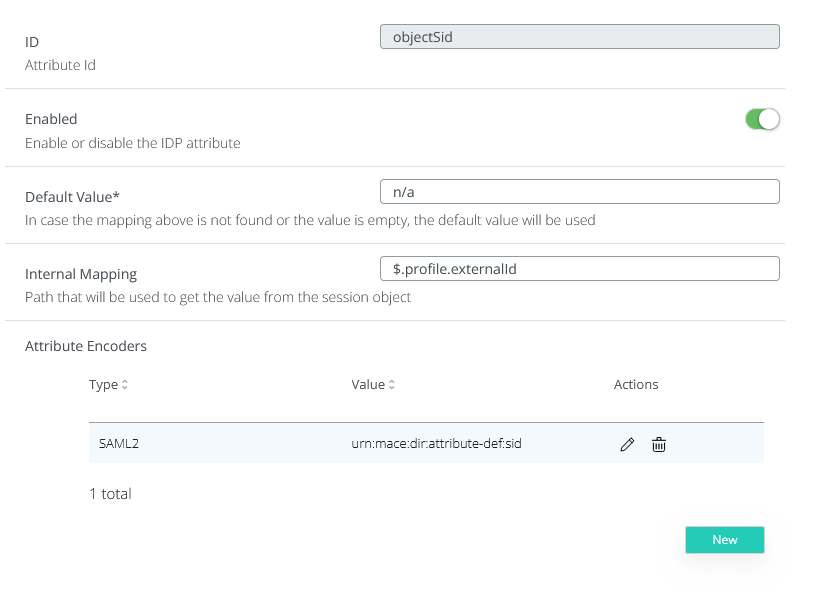Select the SAML2 type cell

tap(119, 444)
